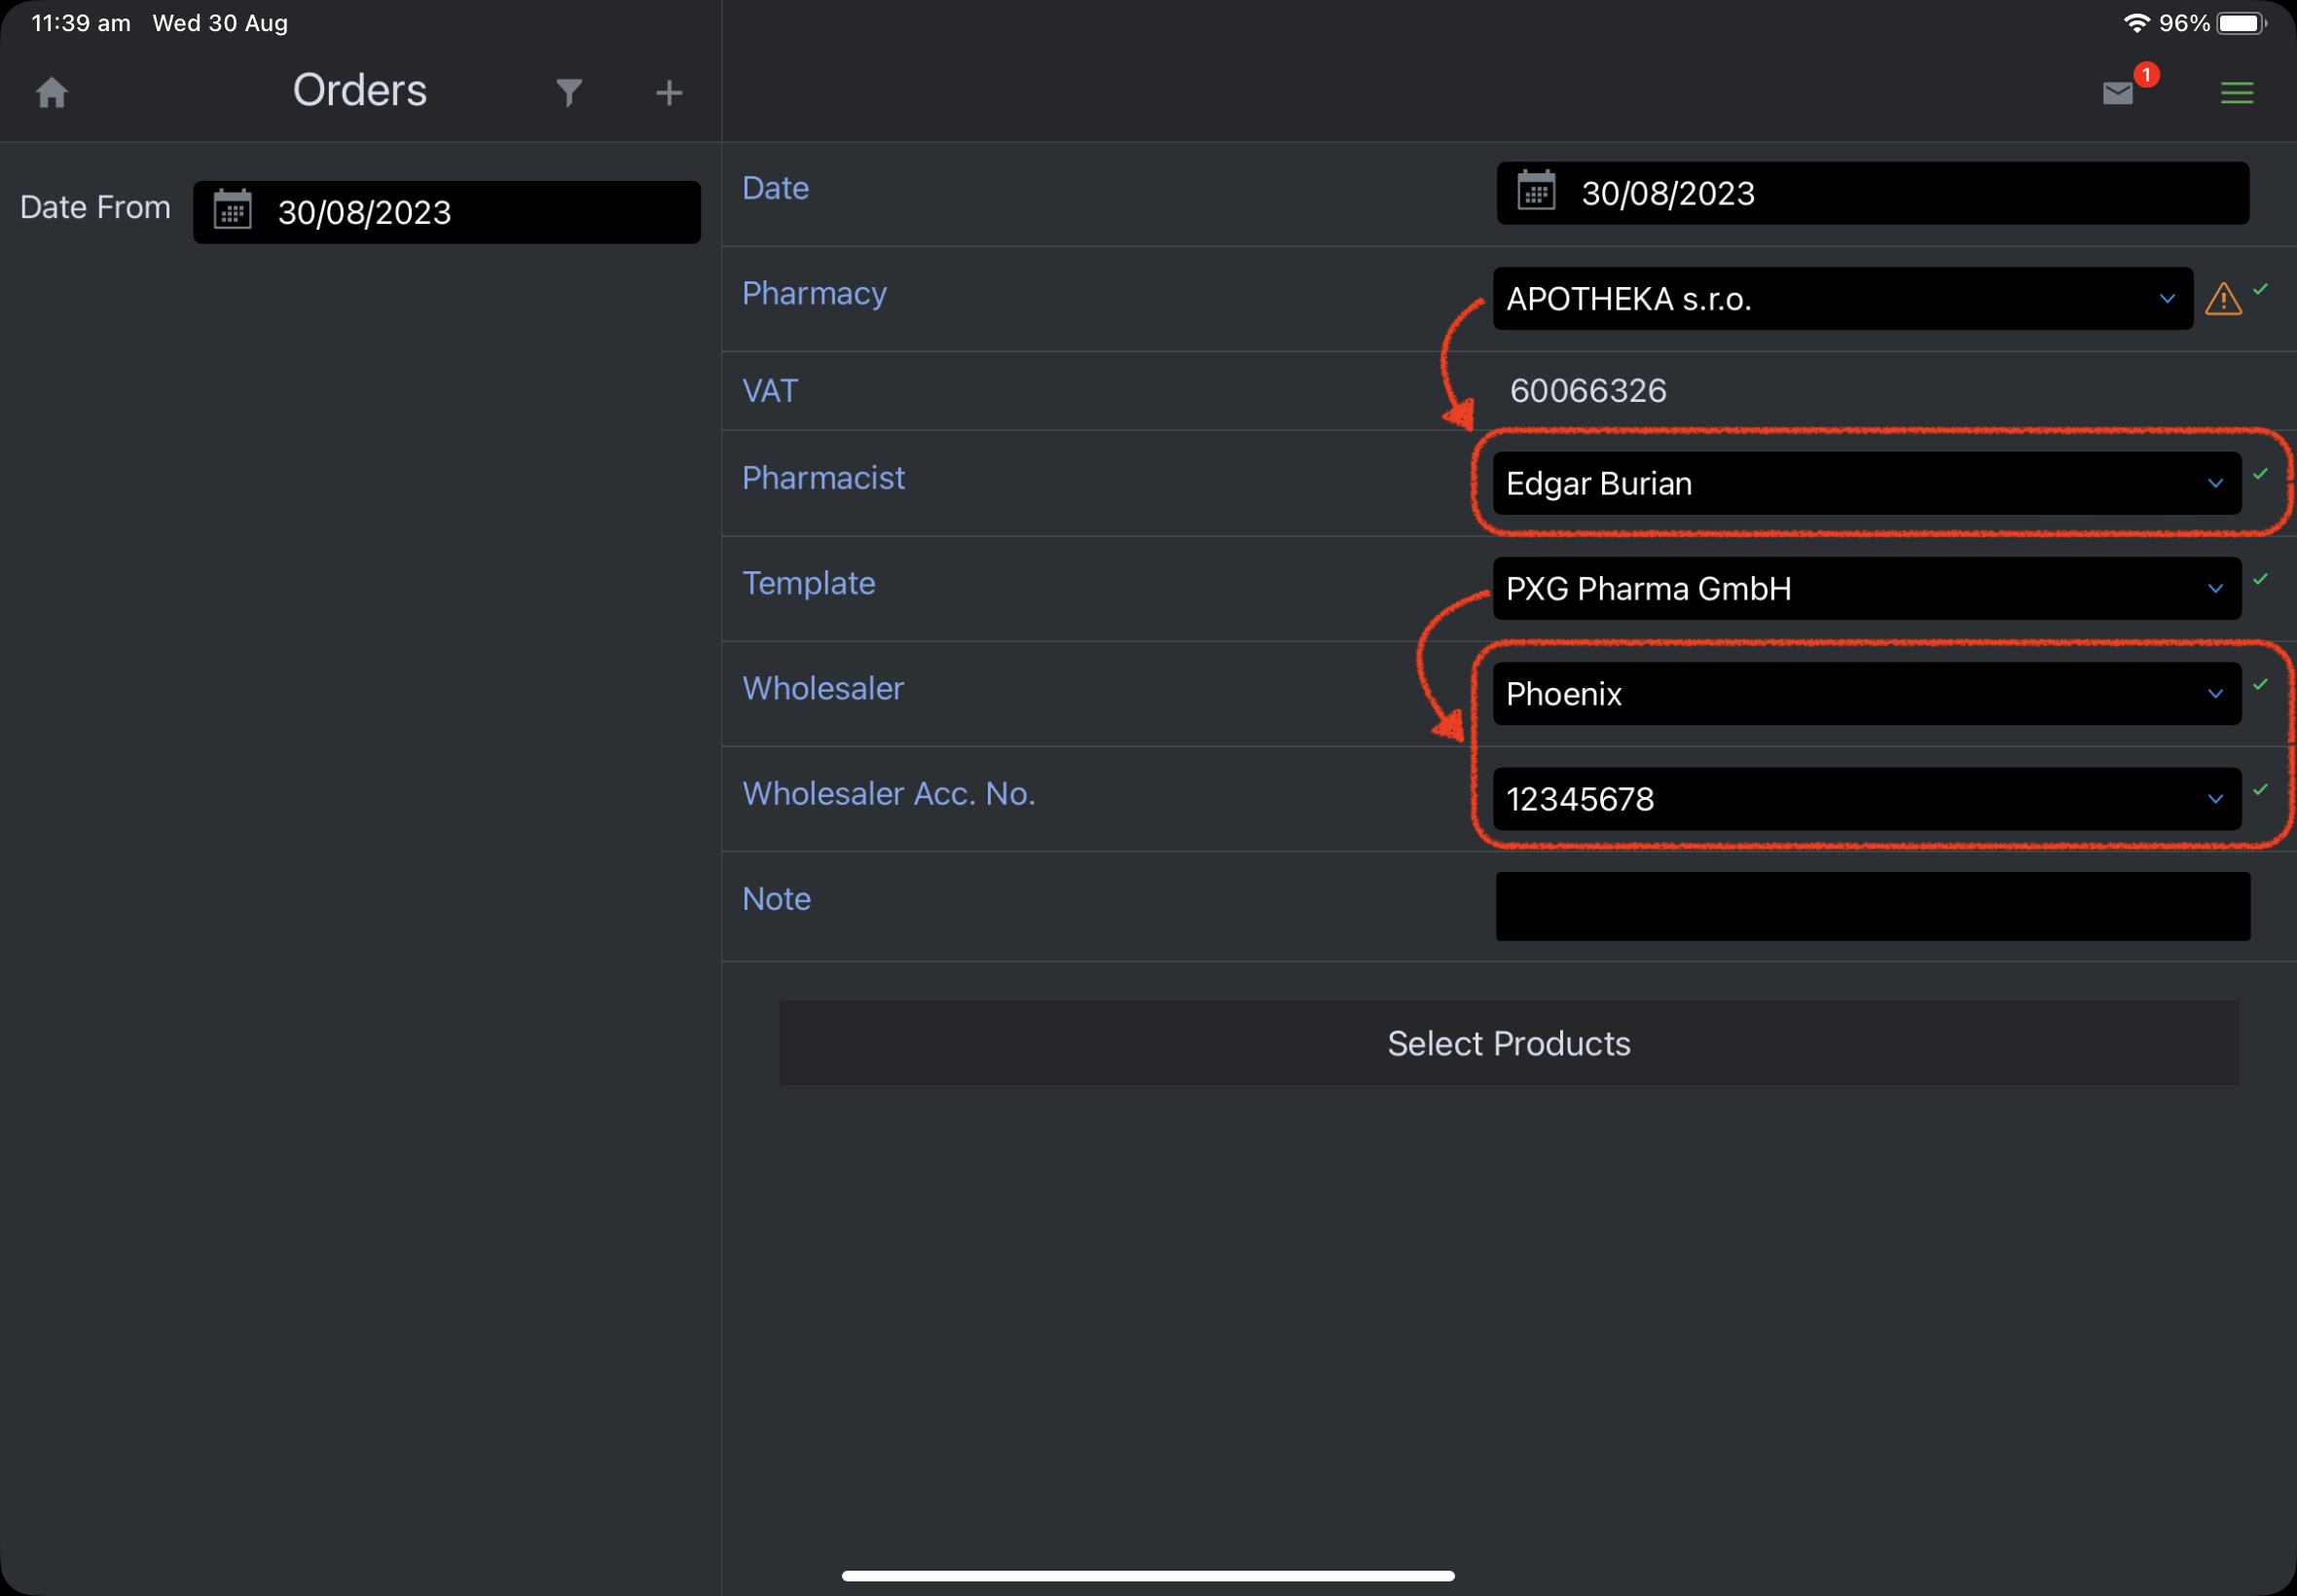The width and height of the screenshot is (2297, 1596).
Task: Tap the green checkmark next to Template
Action: tap(2260, 579)
